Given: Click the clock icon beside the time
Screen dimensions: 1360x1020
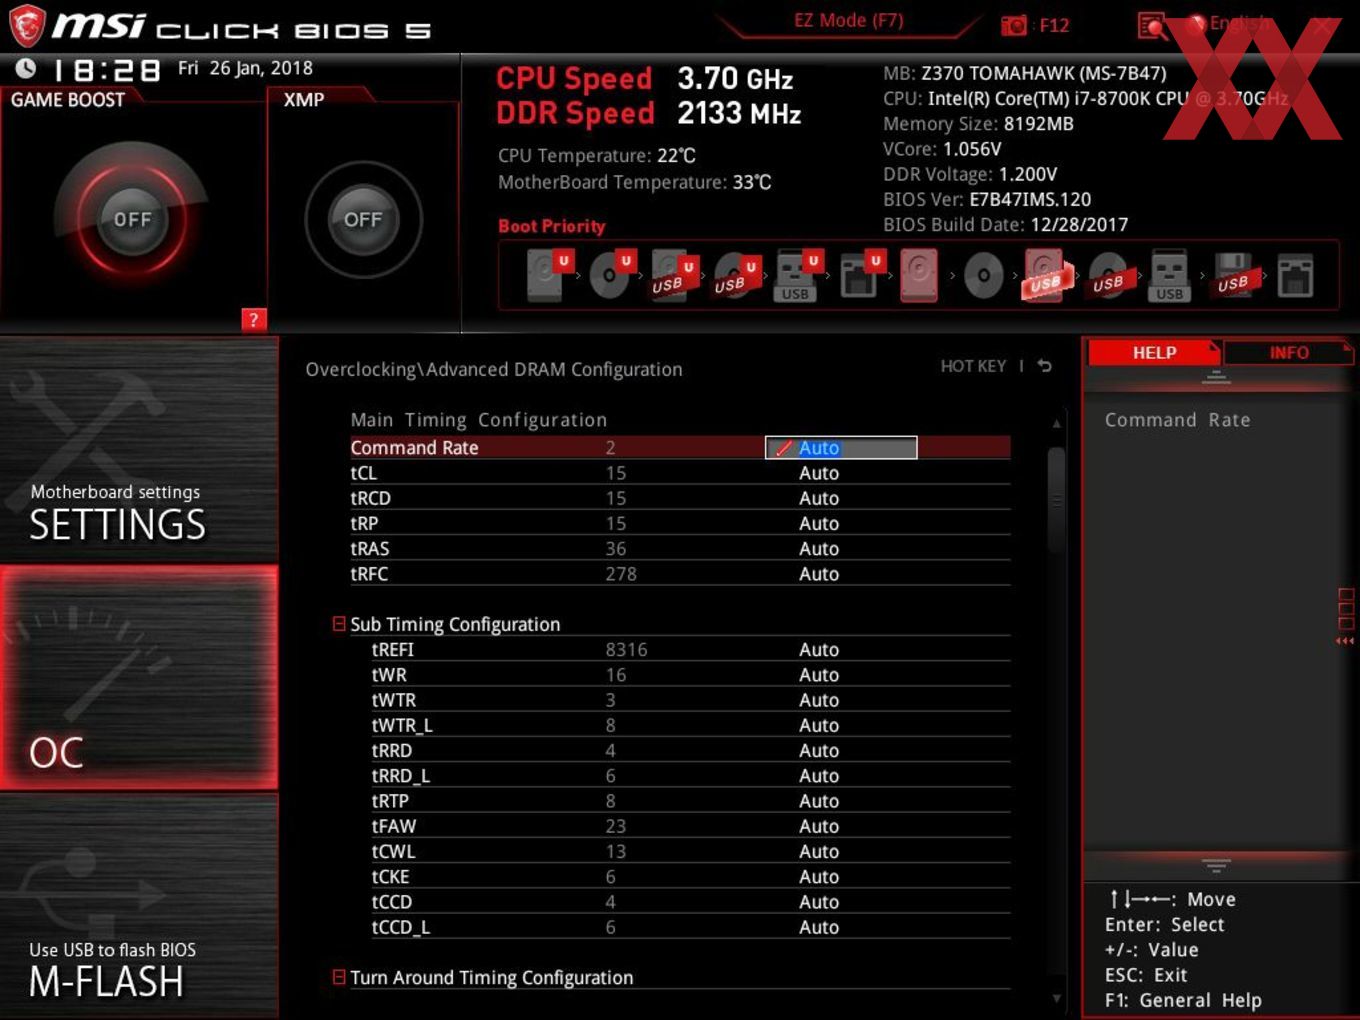Looking at the screenshot, I should [x=26, y=68].
